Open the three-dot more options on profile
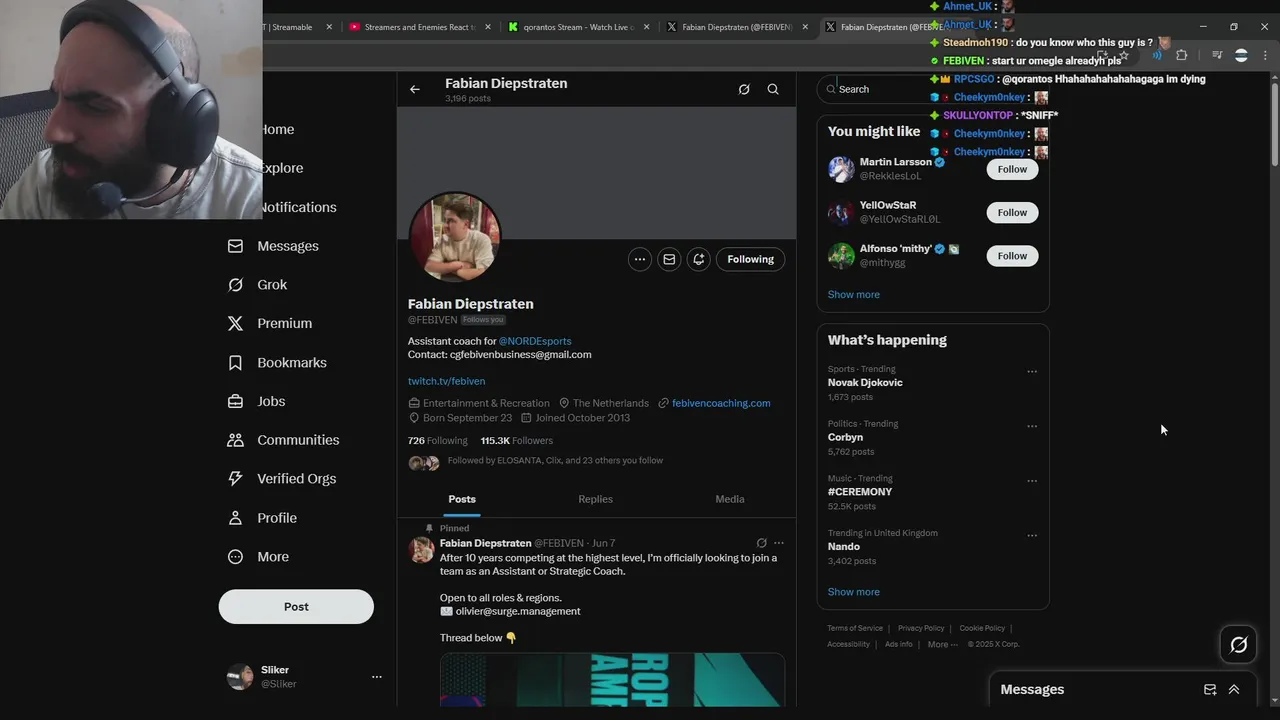 [x=640, y=259]
